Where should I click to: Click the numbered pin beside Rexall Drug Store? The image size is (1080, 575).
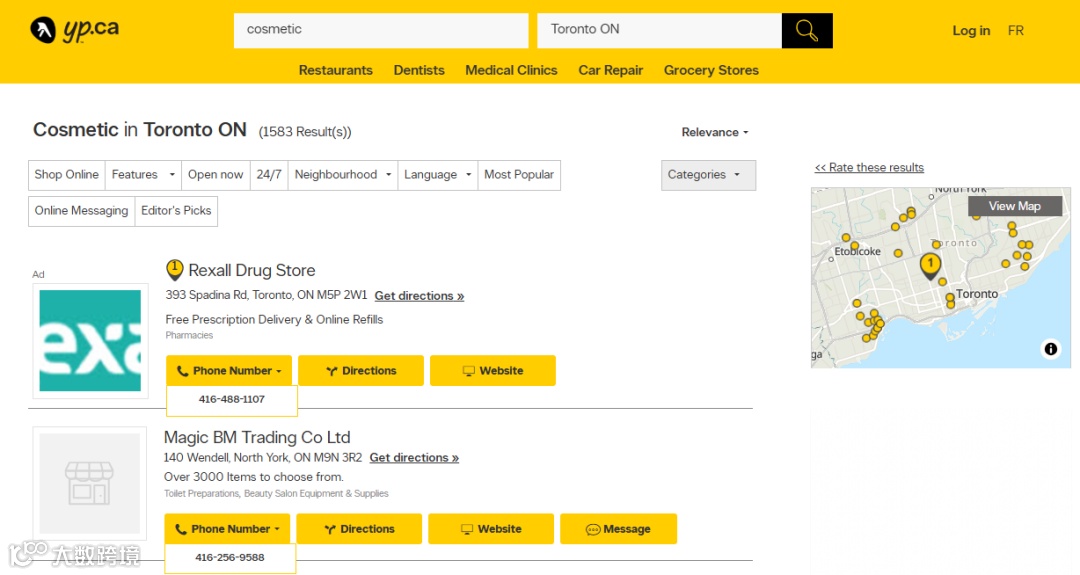tap(174, 270)
